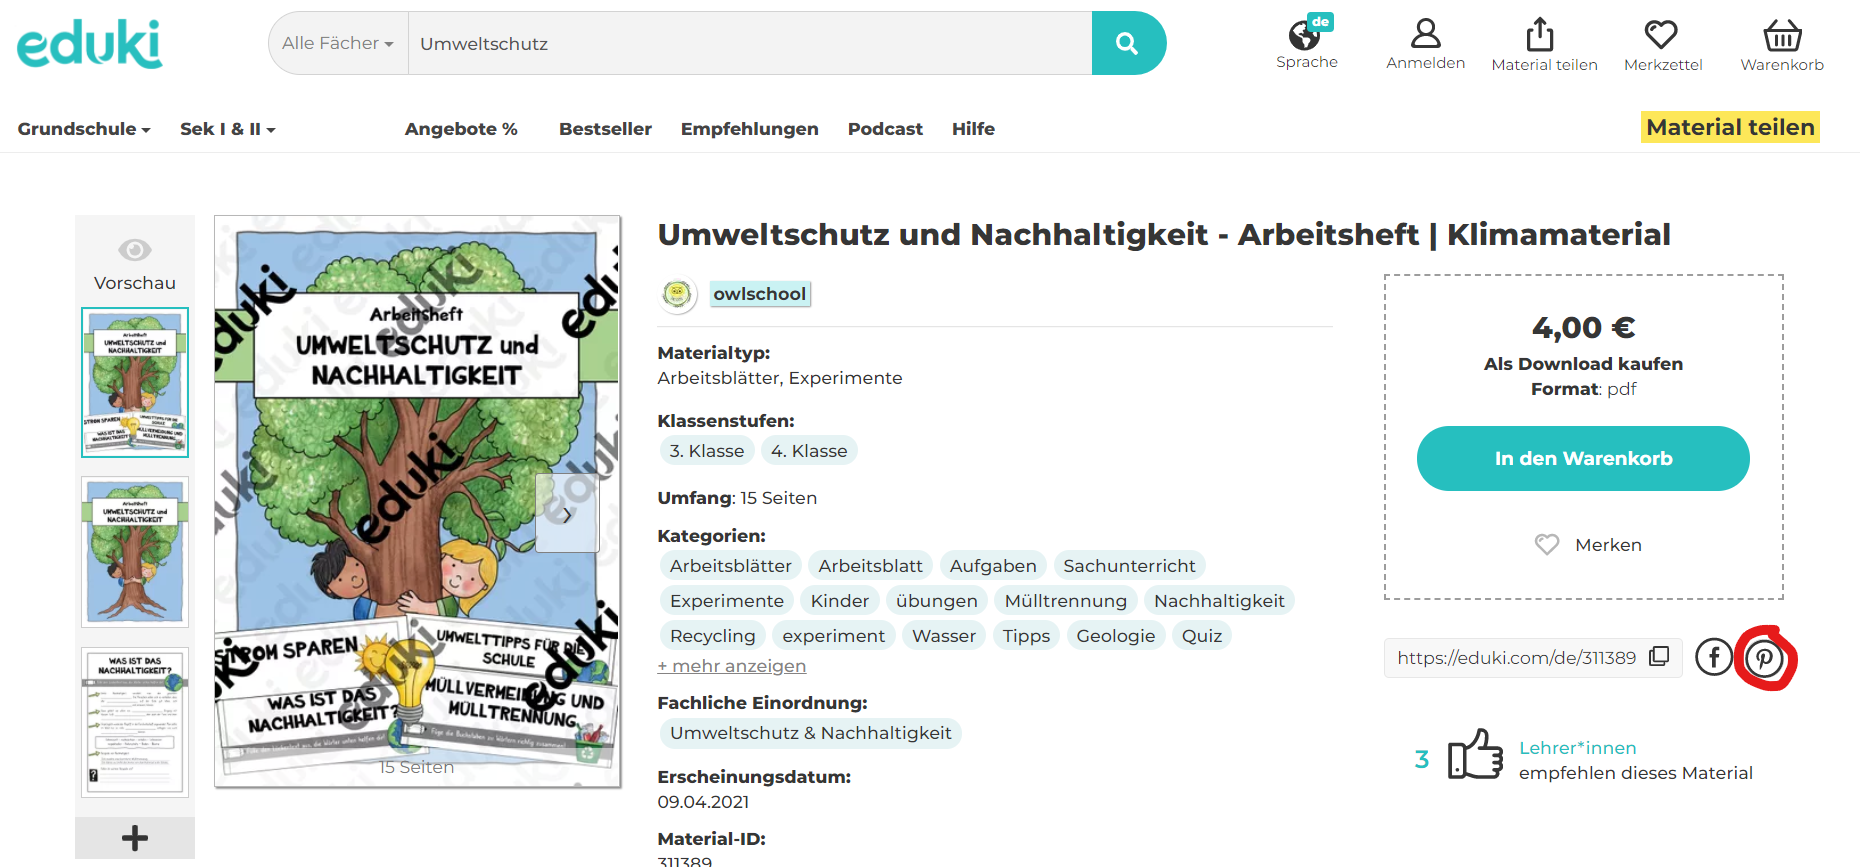Expand the Sek I & II menu
The width and height of the screenshot is (1860, 867).
(x=227, y=129)
